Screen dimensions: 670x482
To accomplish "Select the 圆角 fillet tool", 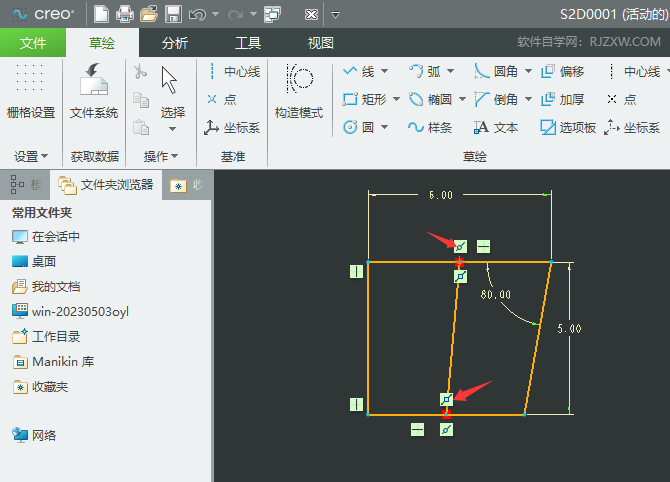I will [497, 71].
